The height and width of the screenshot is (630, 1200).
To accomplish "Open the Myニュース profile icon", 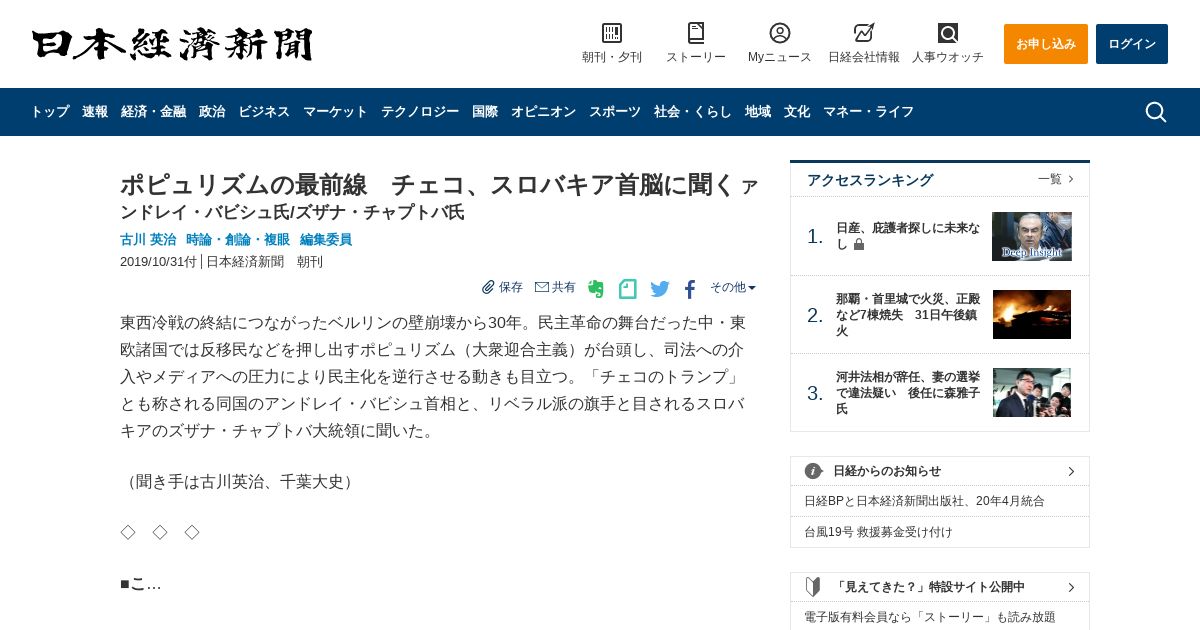I will coord(780,33).
